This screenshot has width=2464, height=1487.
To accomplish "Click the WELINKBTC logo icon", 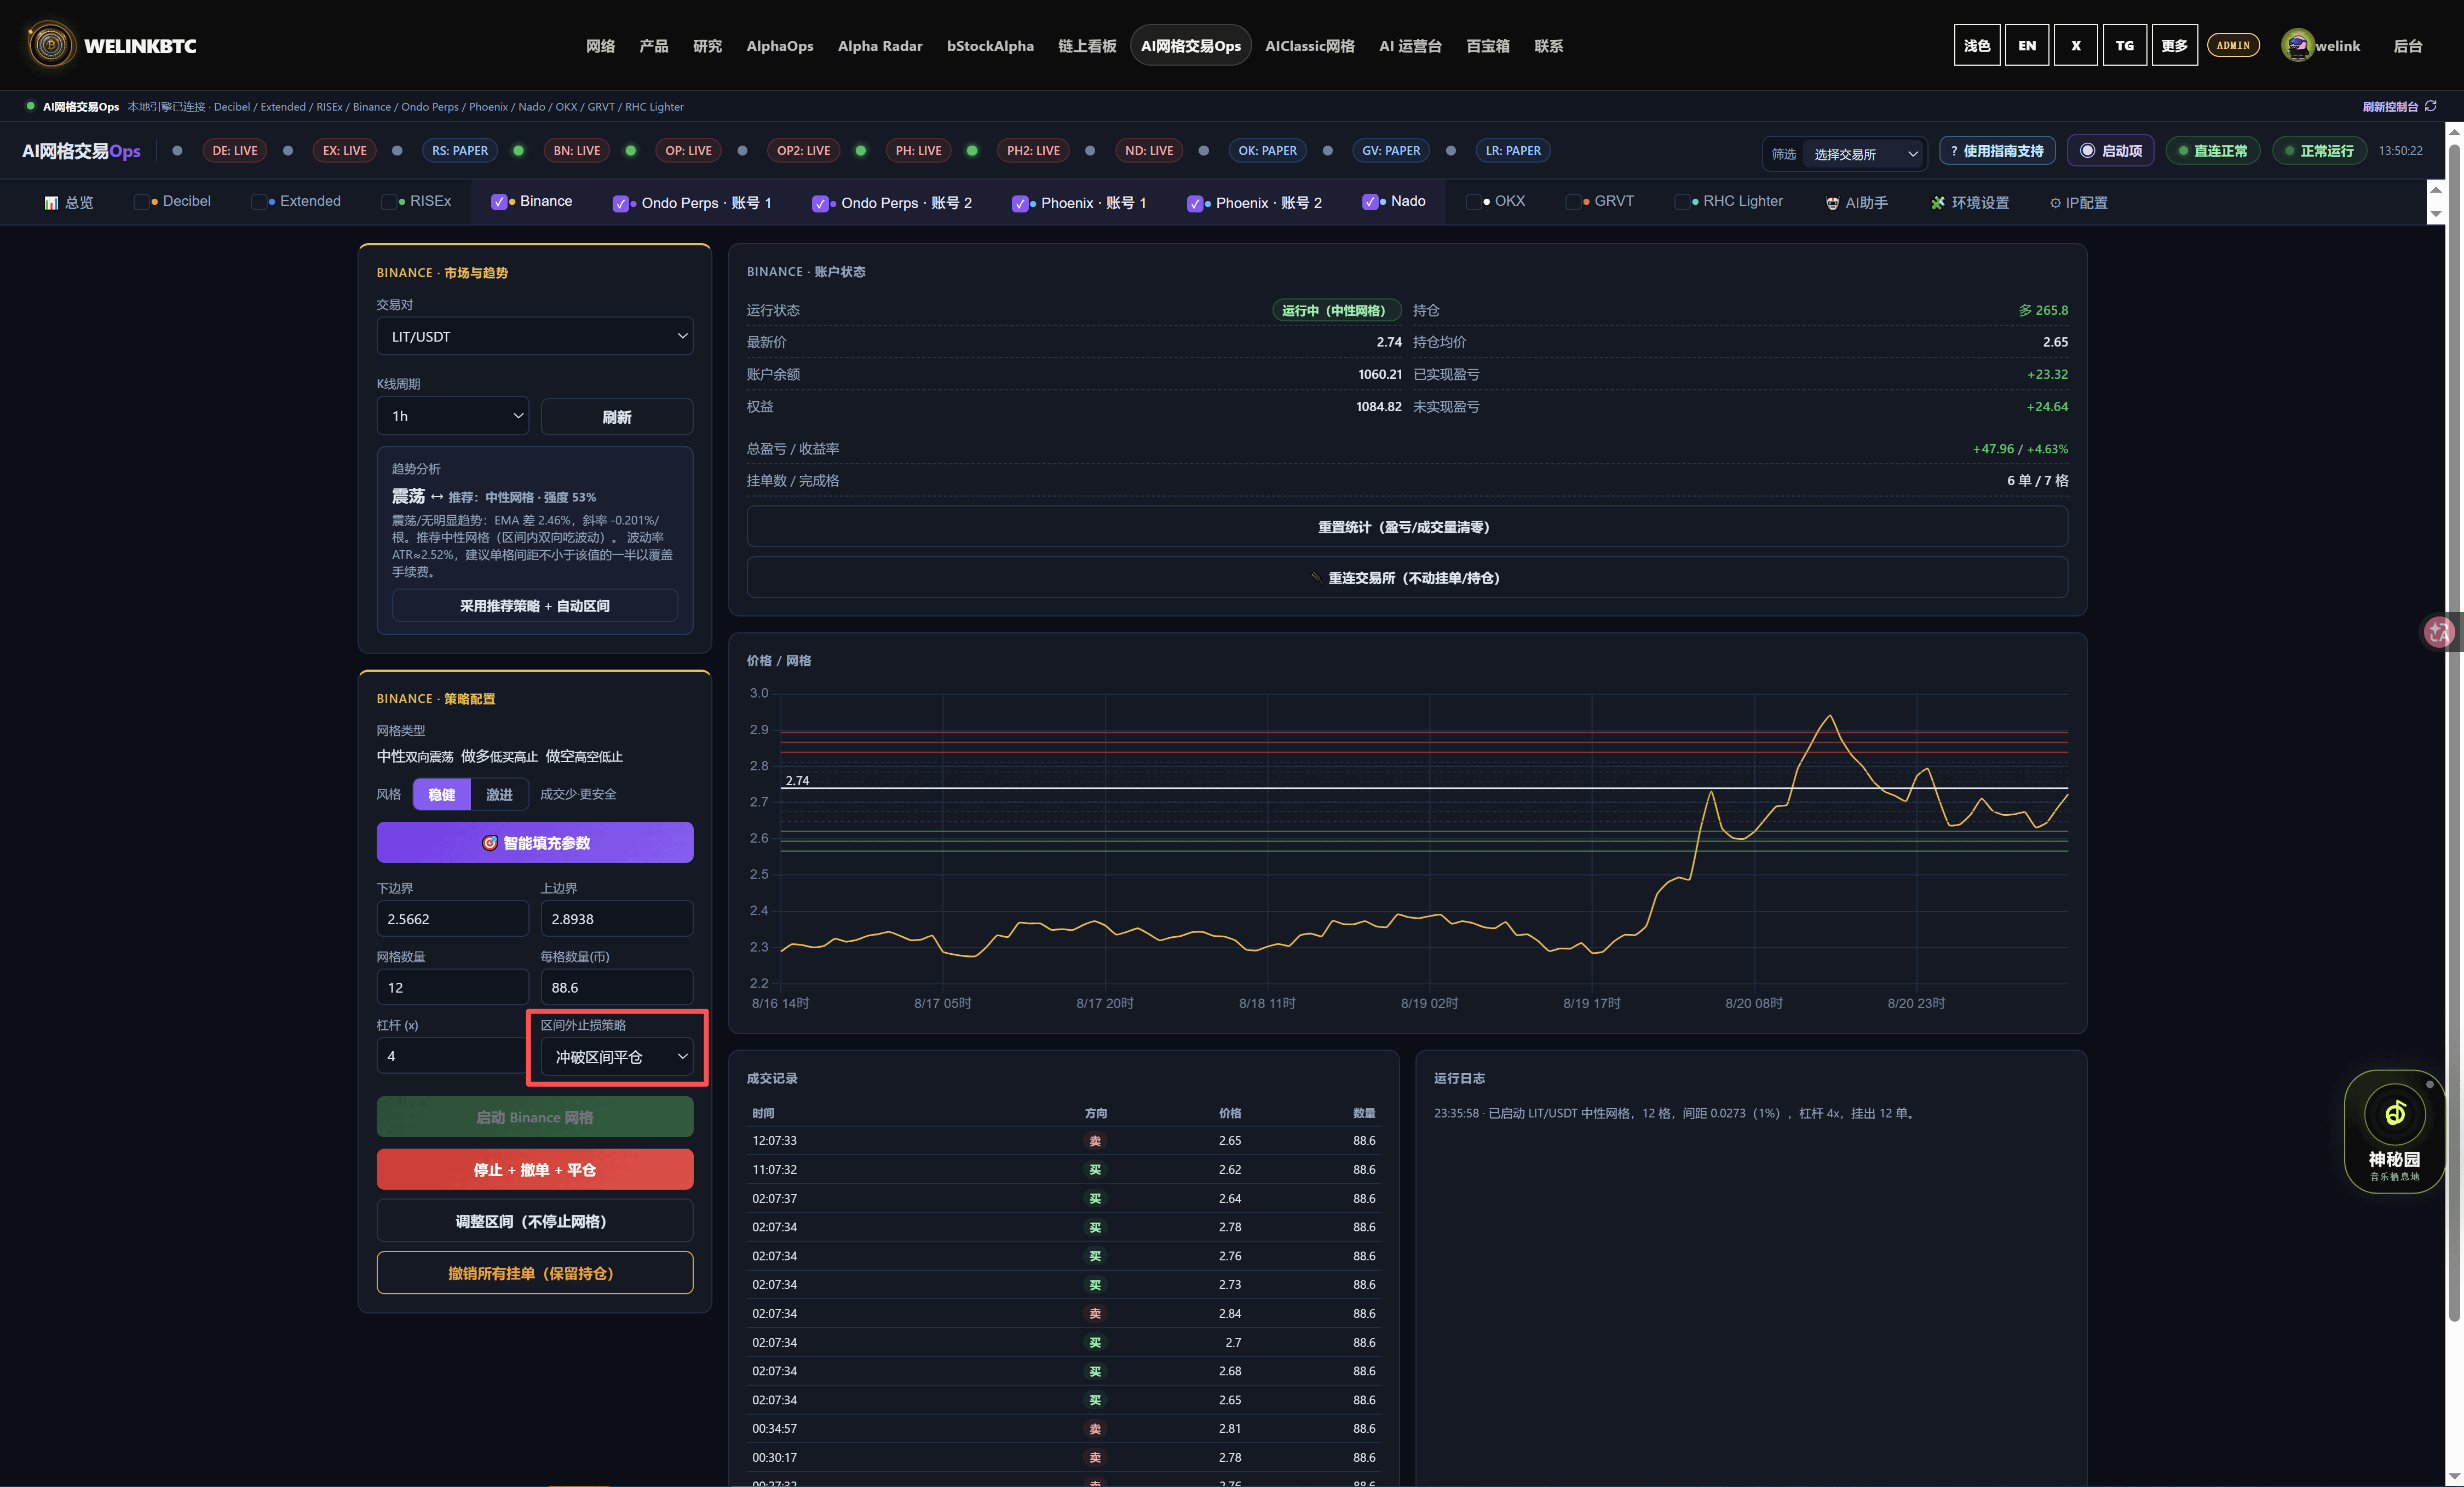I will pyautogui.click(x=51, y=45).
